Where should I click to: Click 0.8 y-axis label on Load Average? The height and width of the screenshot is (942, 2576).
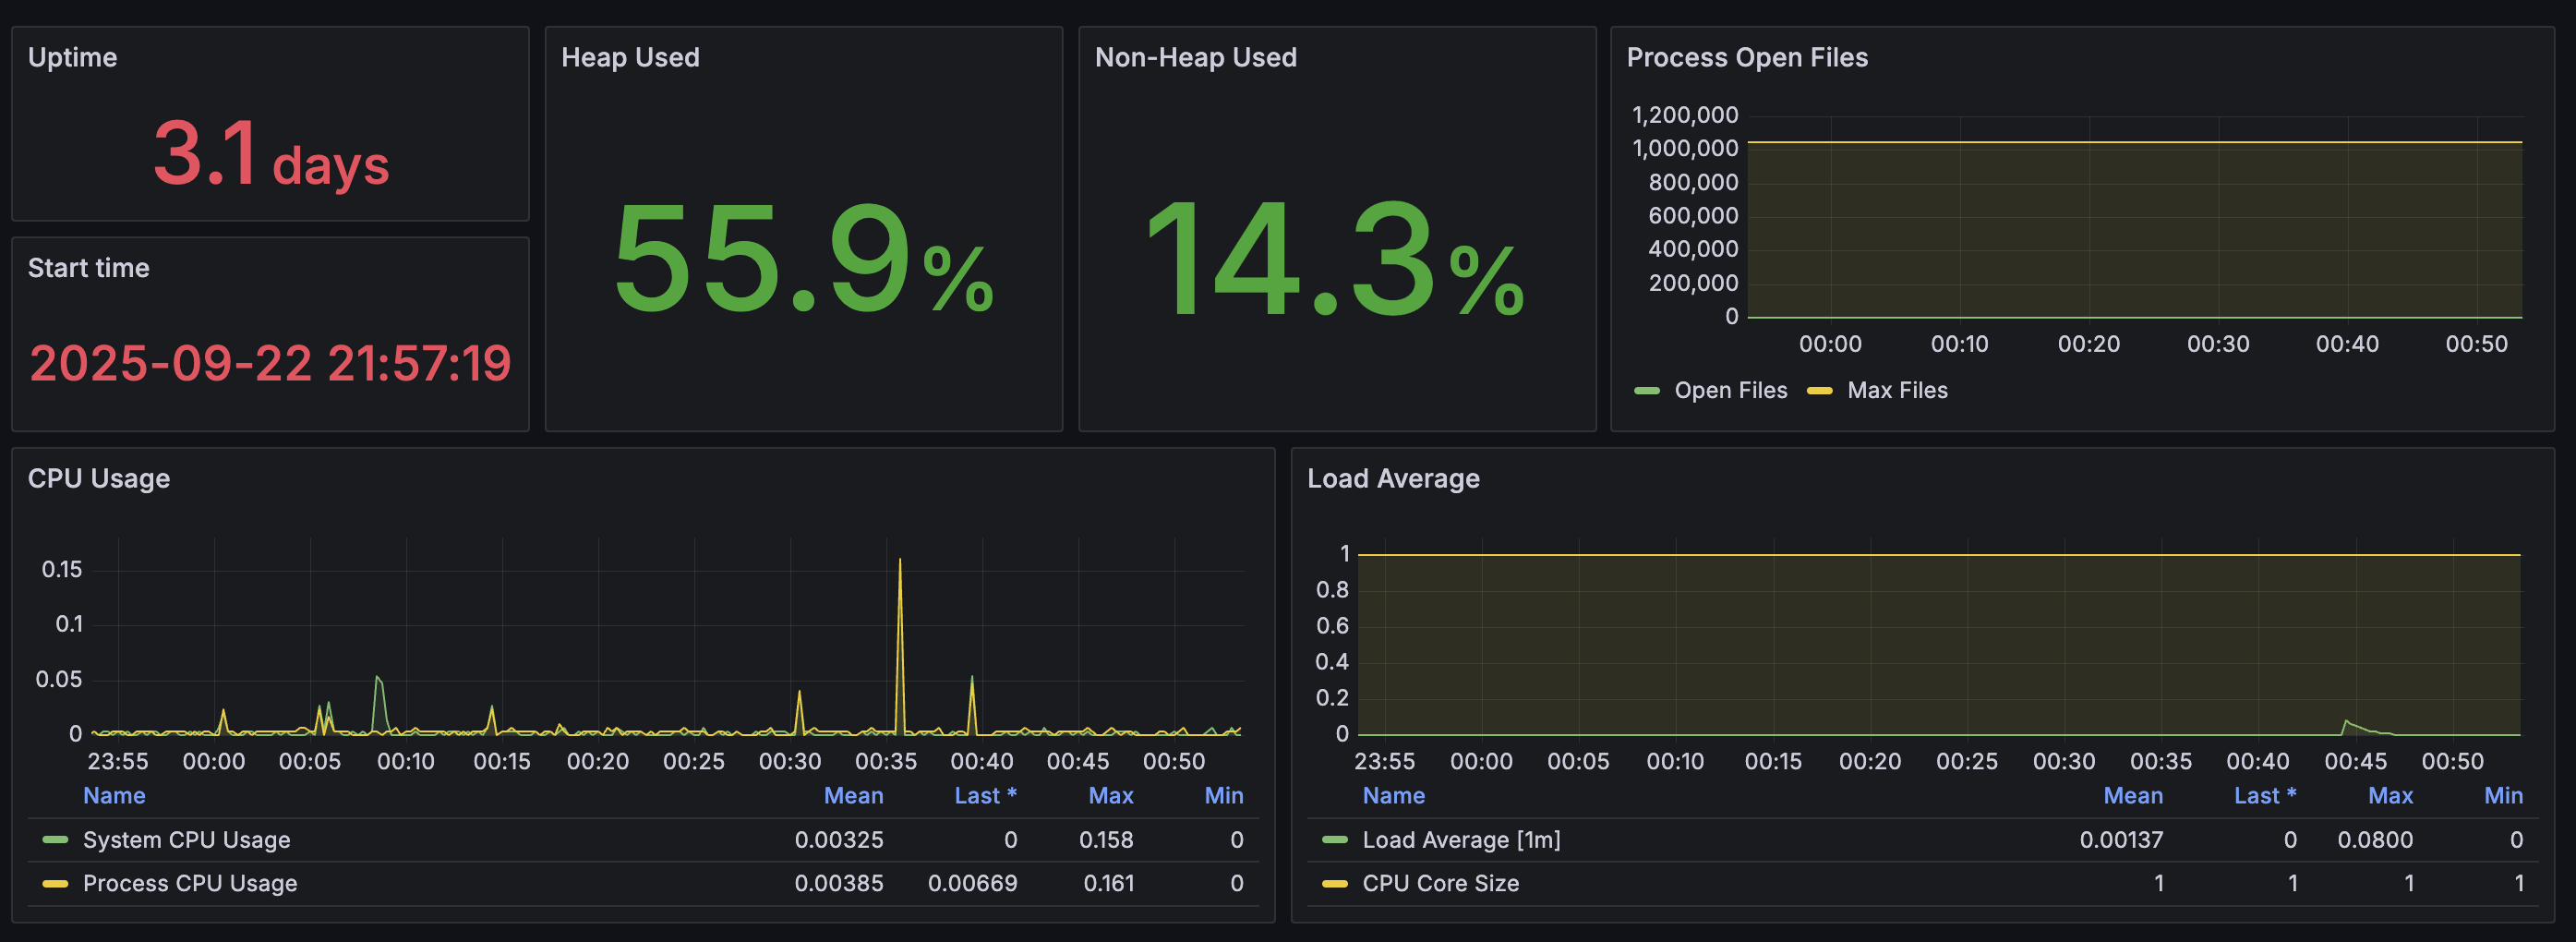(x=1331, y=590)
